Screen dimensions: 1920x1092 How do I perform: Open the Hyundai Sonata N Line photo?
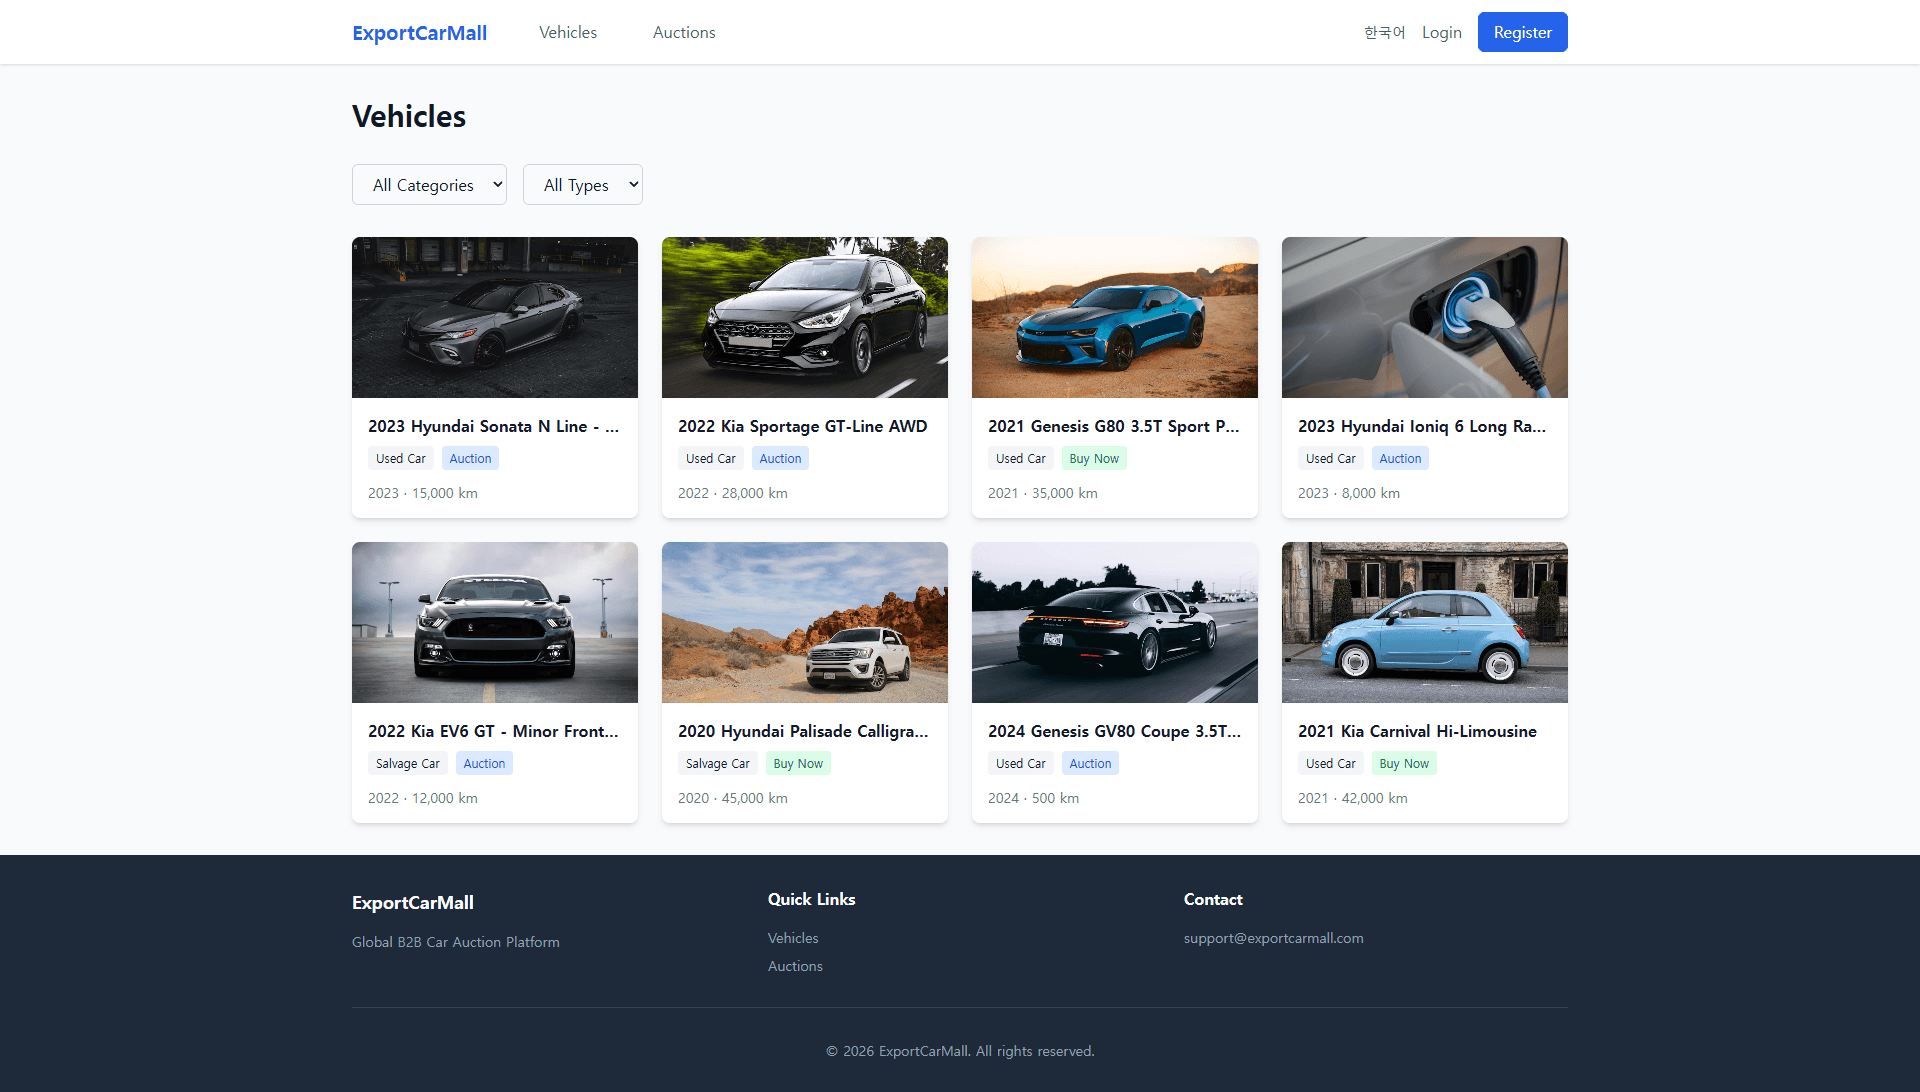494,317
